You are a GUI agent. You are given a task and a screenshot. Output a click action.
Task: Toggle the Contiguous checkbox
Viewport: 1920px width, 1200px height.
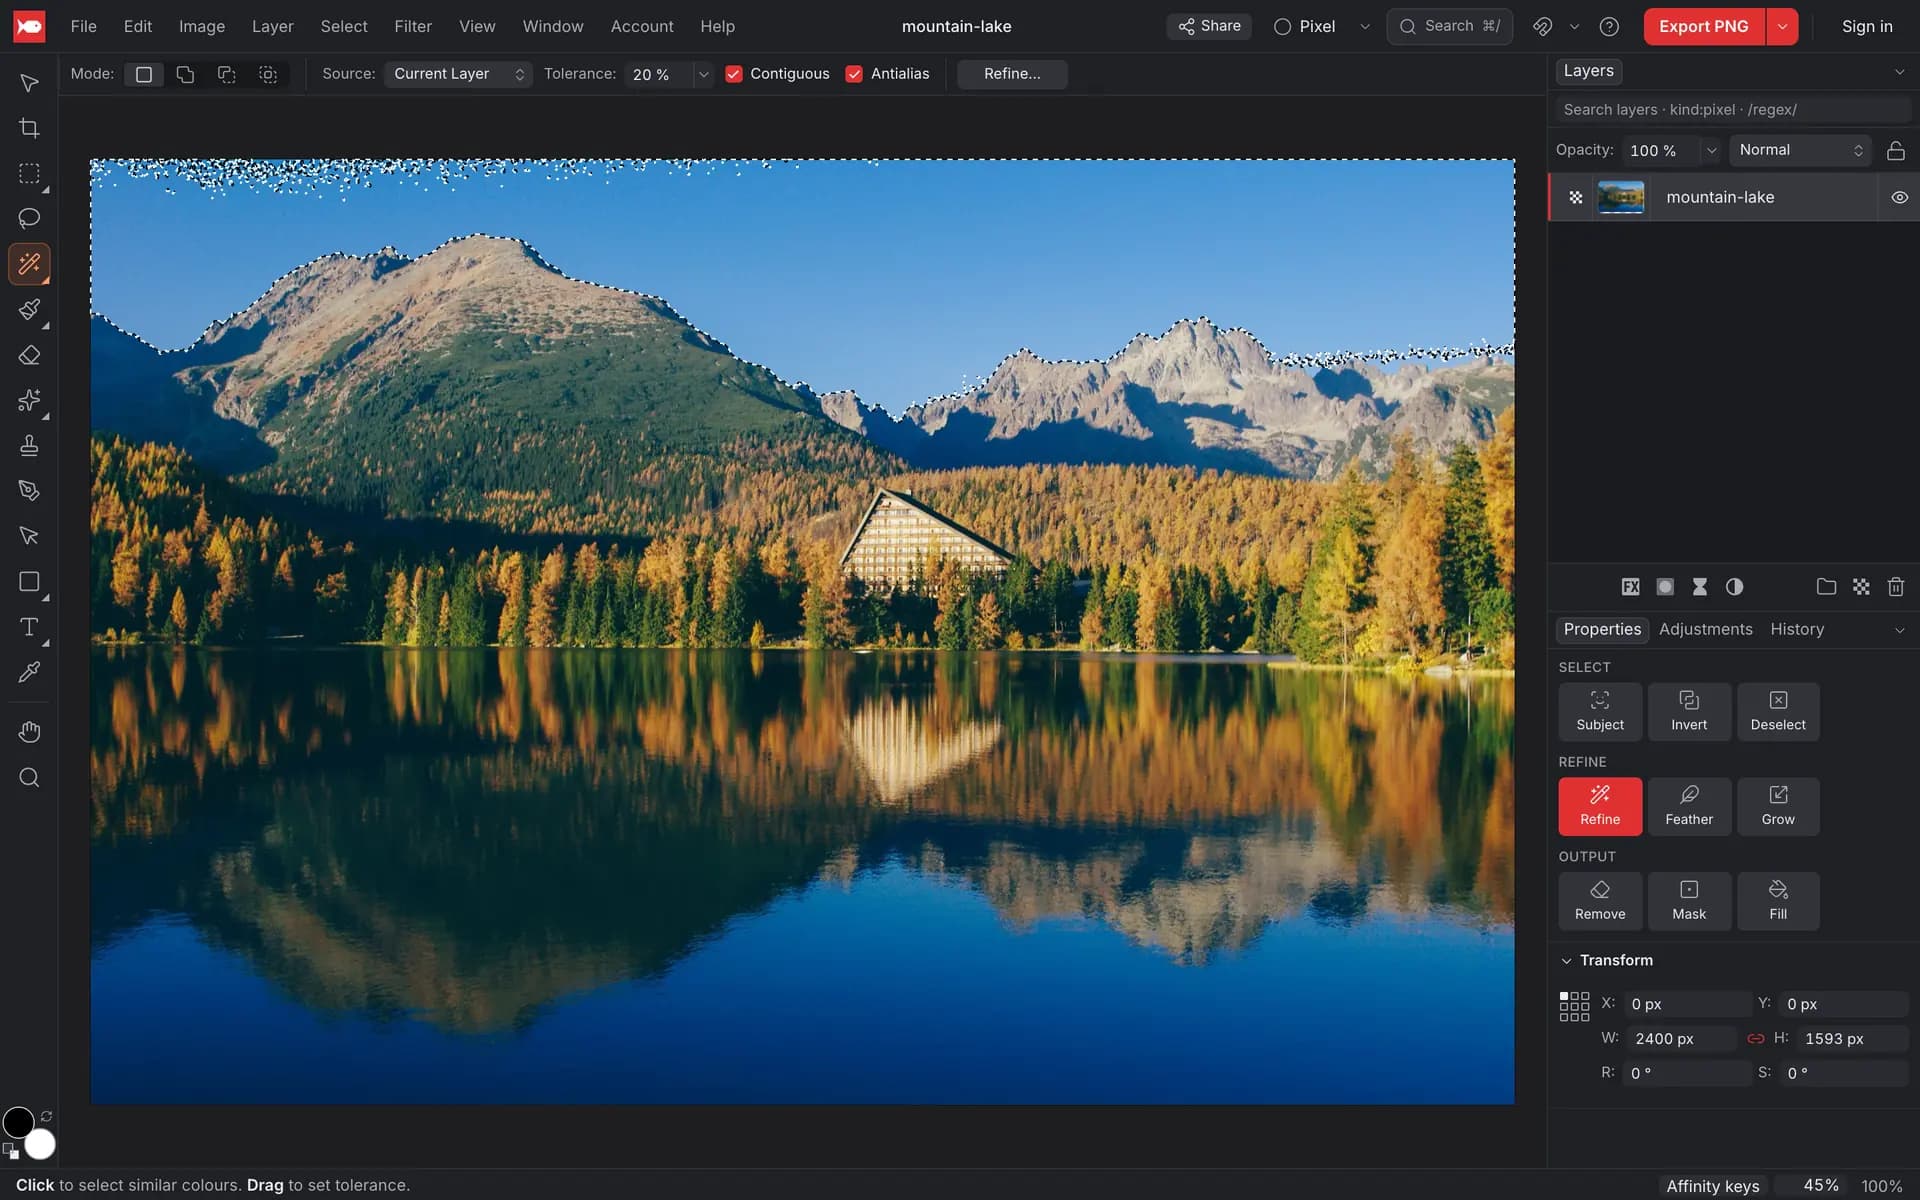click(x=734, y=74)
